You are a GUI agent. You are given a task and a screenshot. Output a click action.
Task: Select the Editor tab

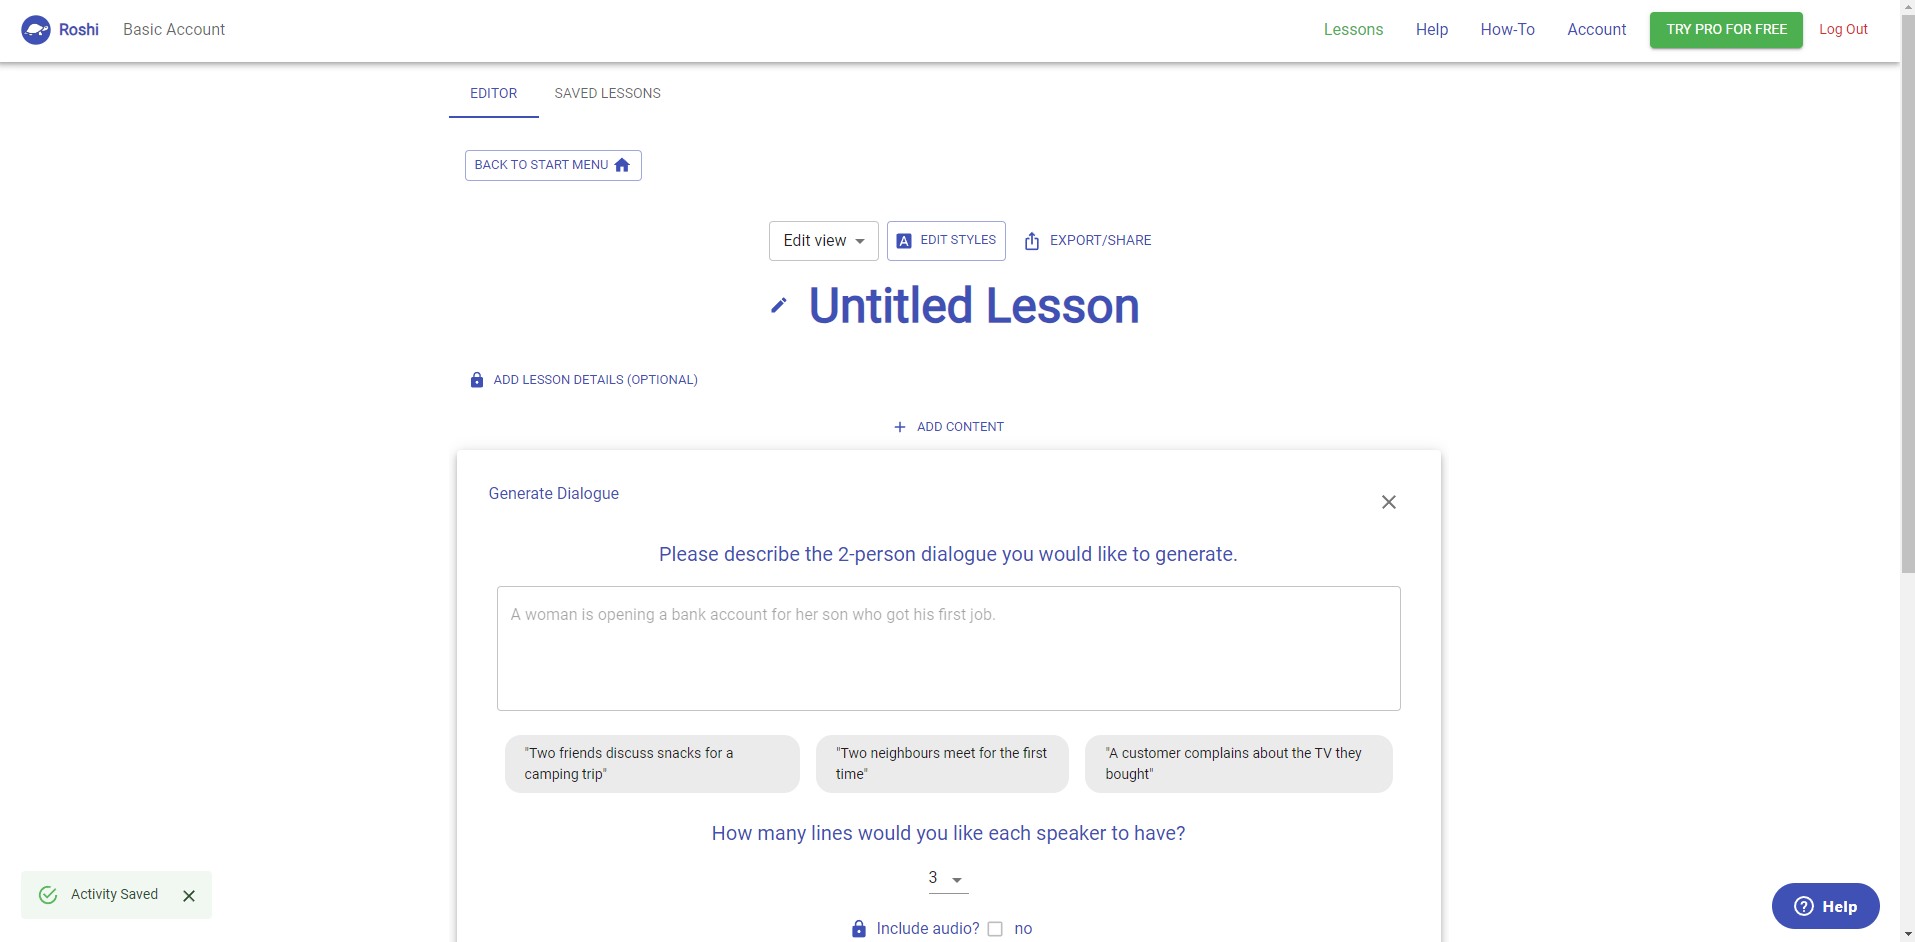(494, 93)
